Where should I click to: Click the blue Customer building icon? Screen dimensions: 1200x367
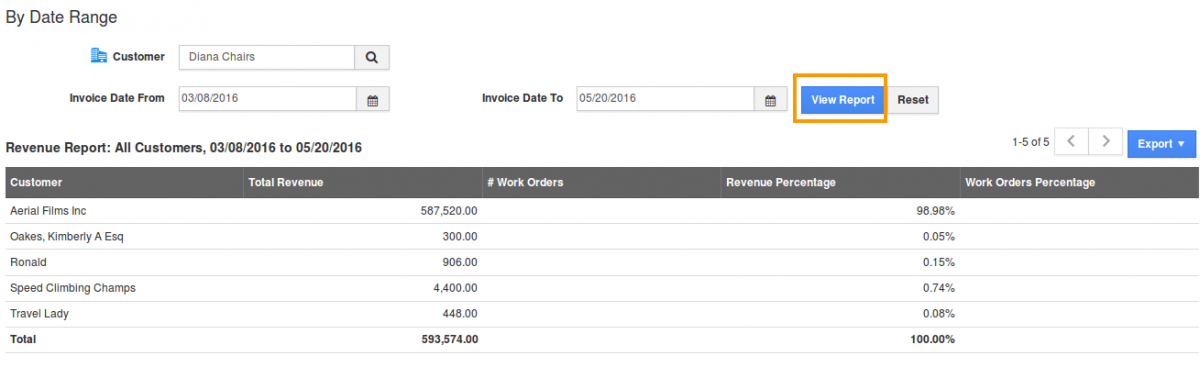click(98, 57)
